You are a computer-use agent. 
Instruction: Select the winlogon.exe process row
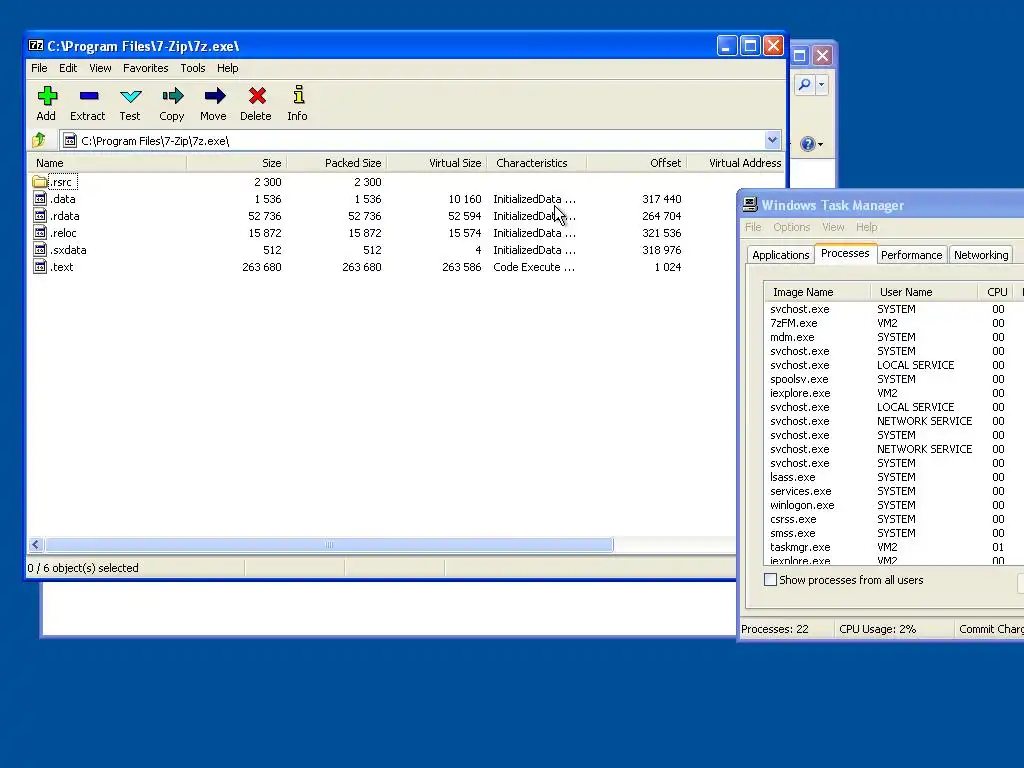pos(893,505)
